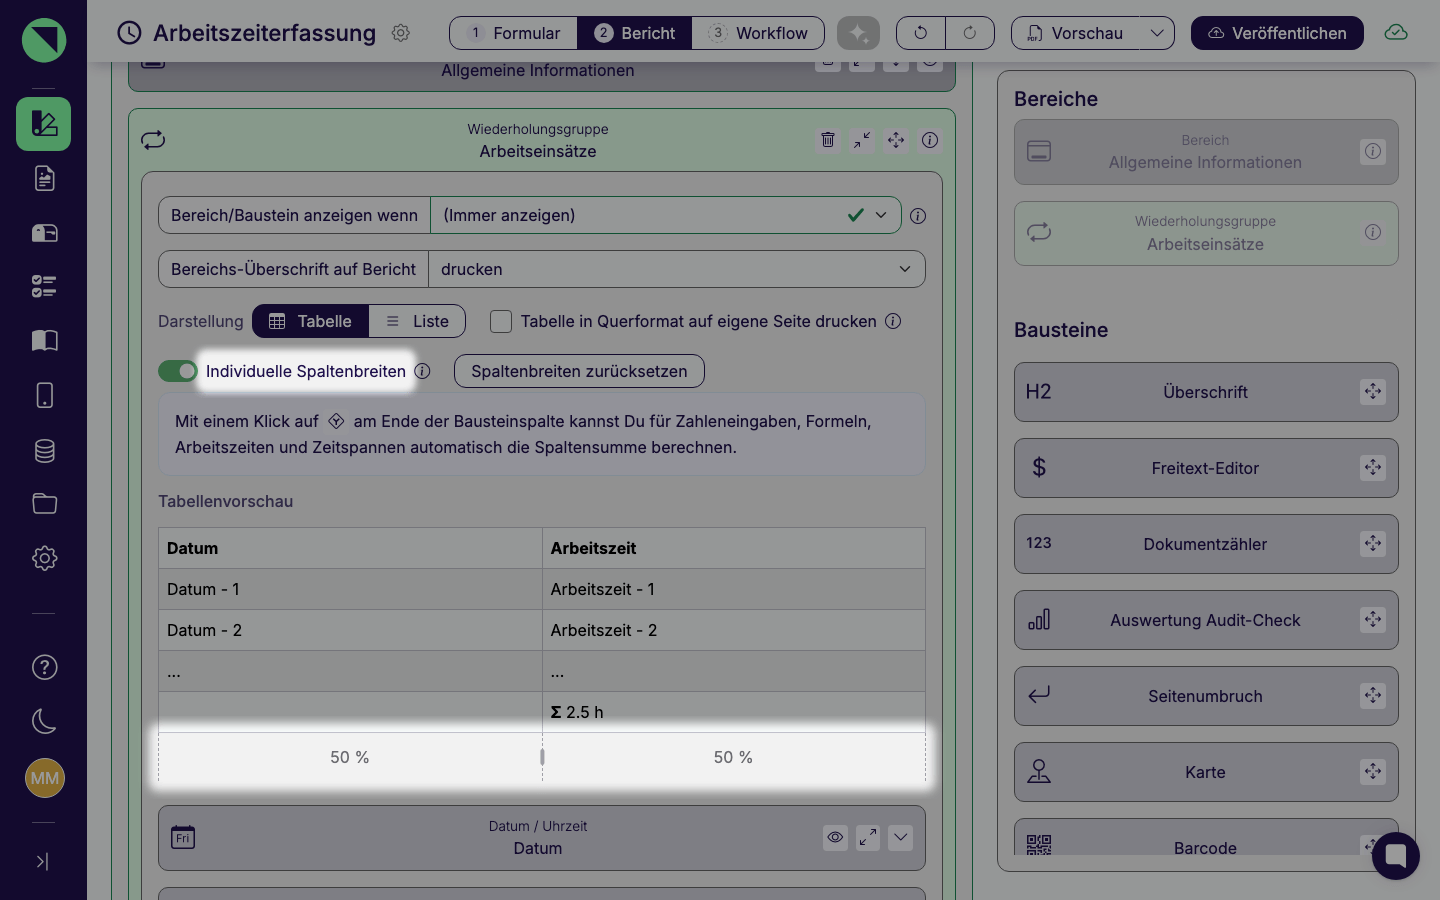
Task: Click the Σ 2.5 h sum cell
Action: point(734,712)
